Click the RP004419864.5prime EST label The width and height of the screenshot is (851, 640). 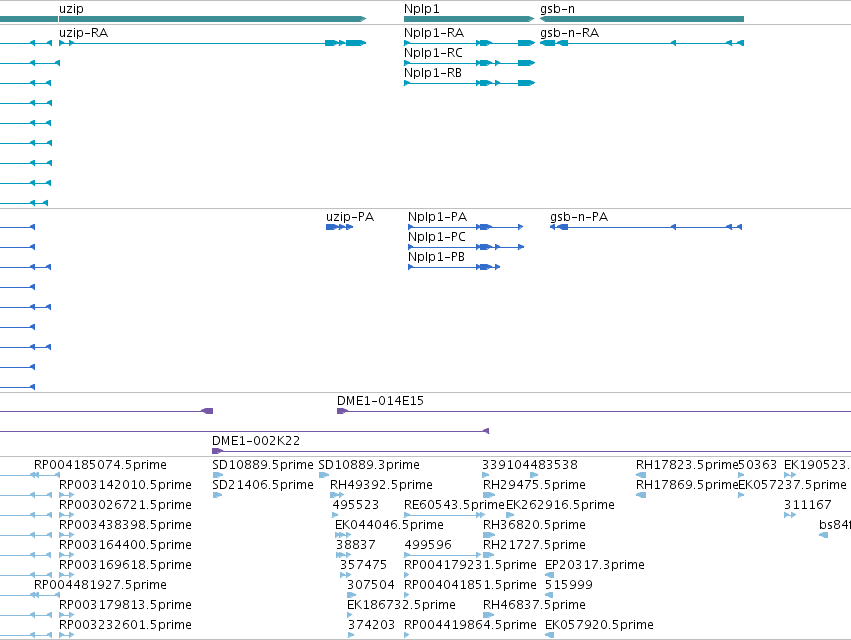[470, 624]
